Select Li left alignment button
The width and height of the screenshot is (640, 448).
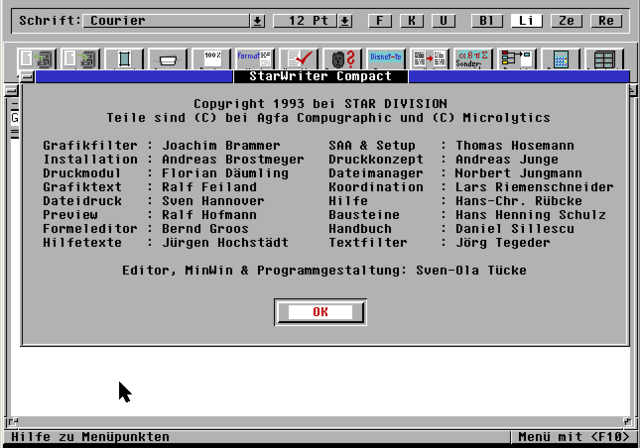pos(527,20)
